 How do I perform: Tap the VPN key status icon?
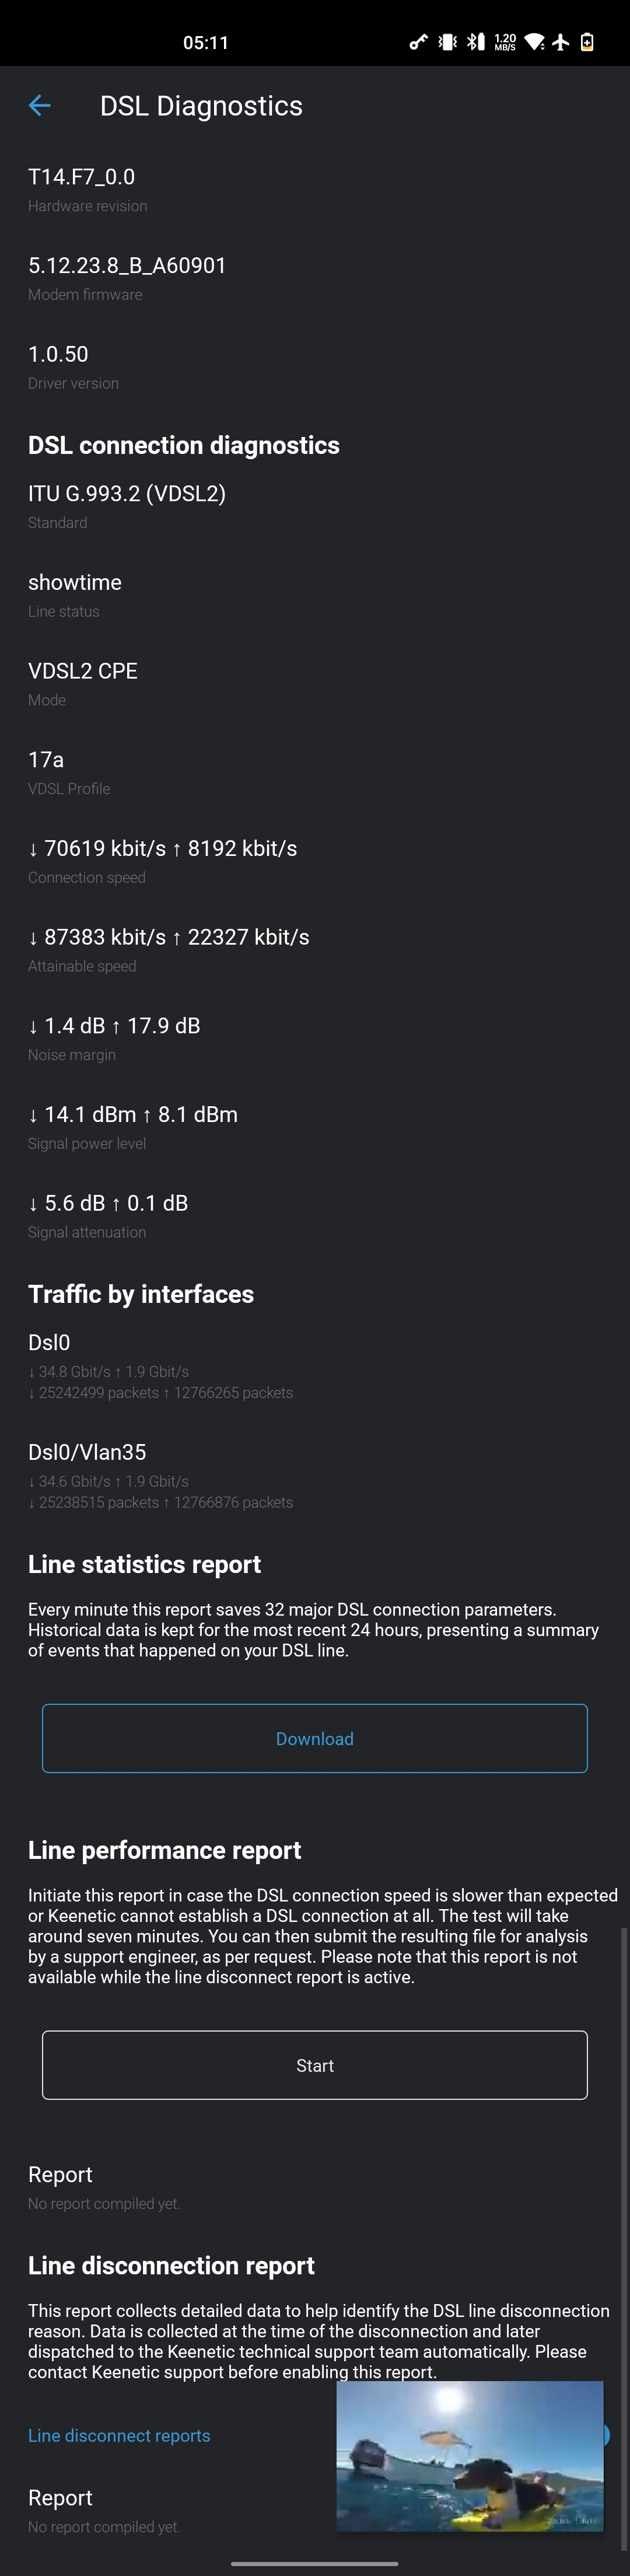pyautogui.click(x=418, y=42)
